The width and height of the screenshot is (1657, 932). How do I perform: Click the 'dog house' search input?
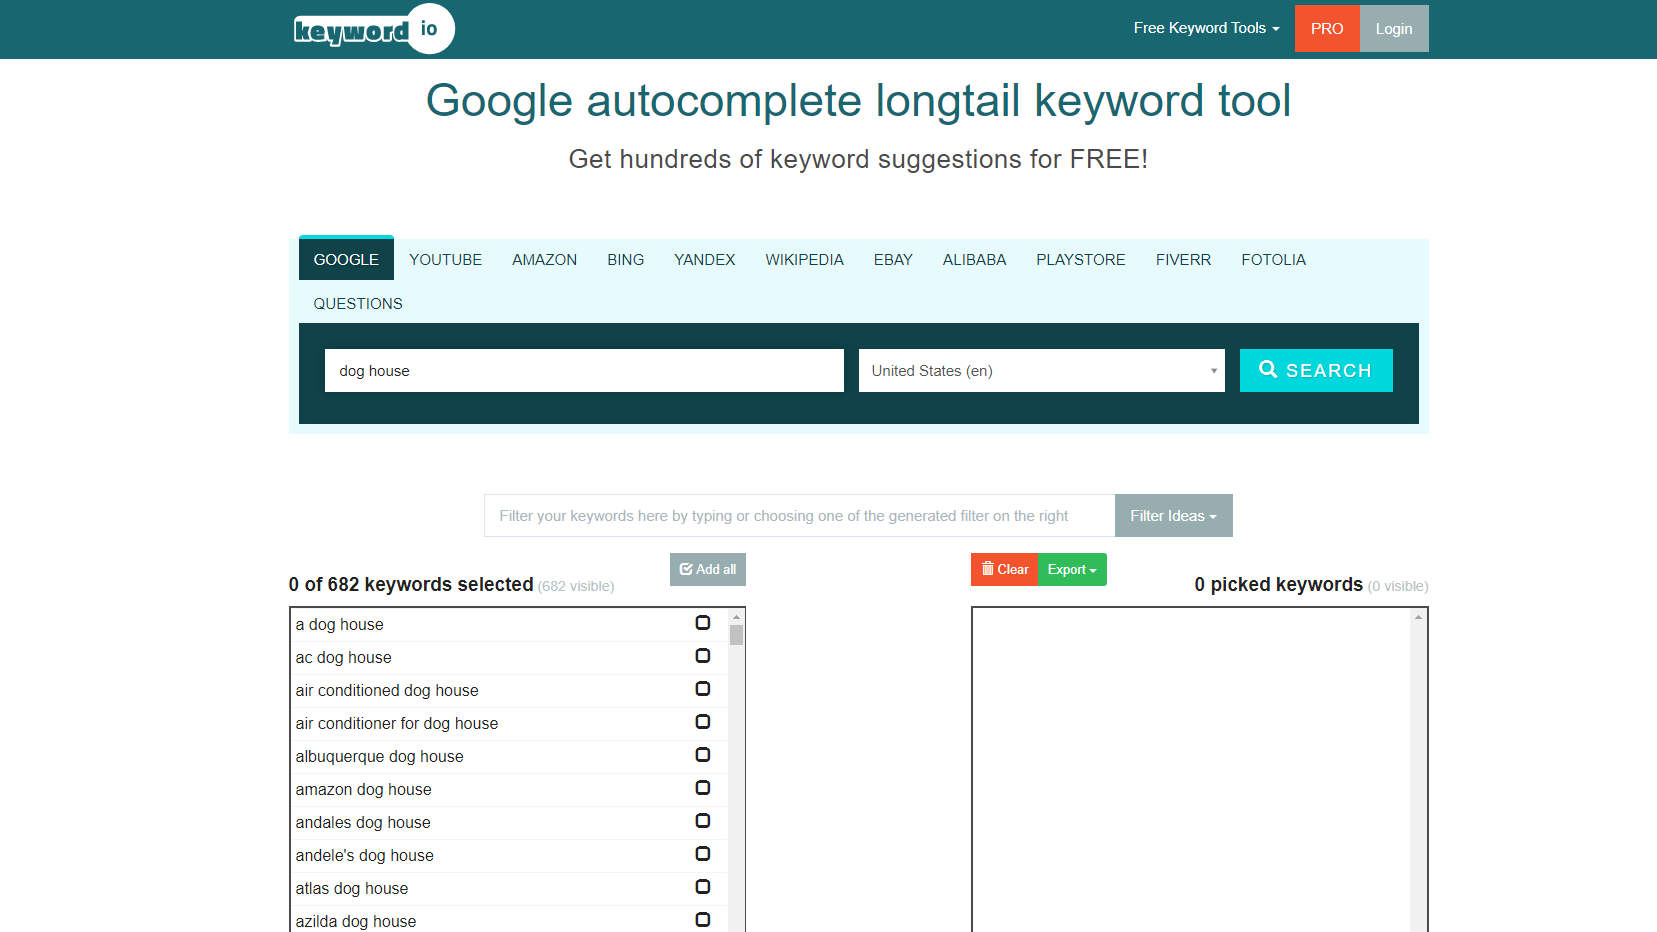tap(584, 370)
